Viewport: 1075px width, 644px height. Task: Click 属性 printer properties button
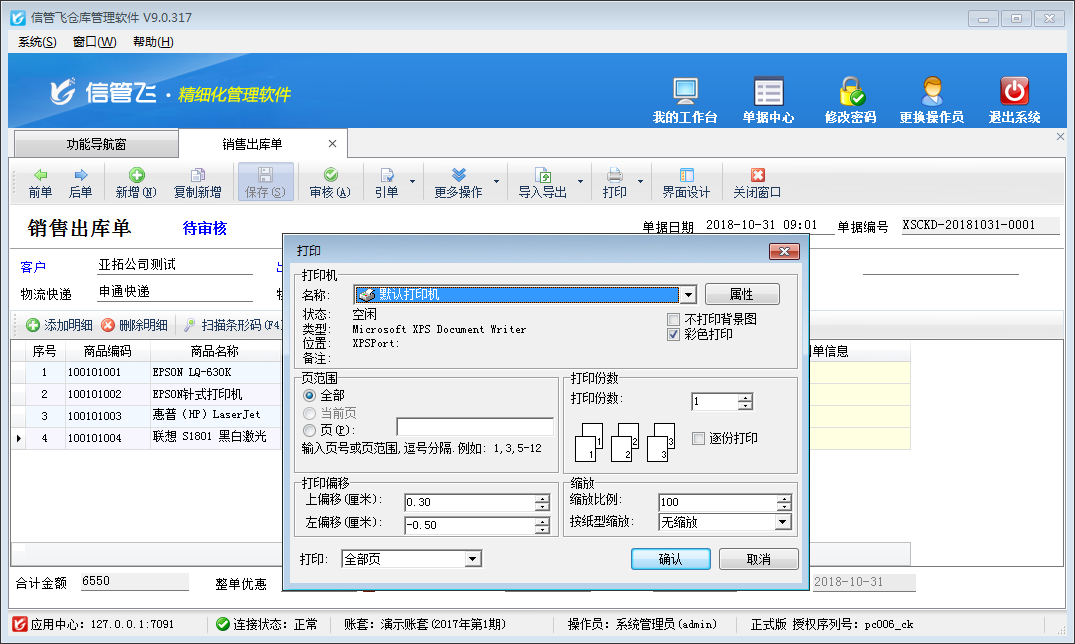741,294
